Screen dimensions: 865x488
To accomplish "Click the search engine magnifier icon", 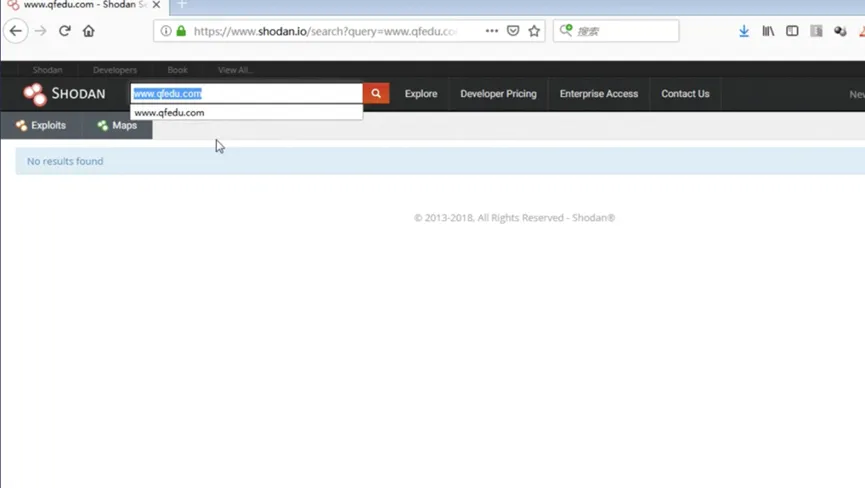I will 566,30.
